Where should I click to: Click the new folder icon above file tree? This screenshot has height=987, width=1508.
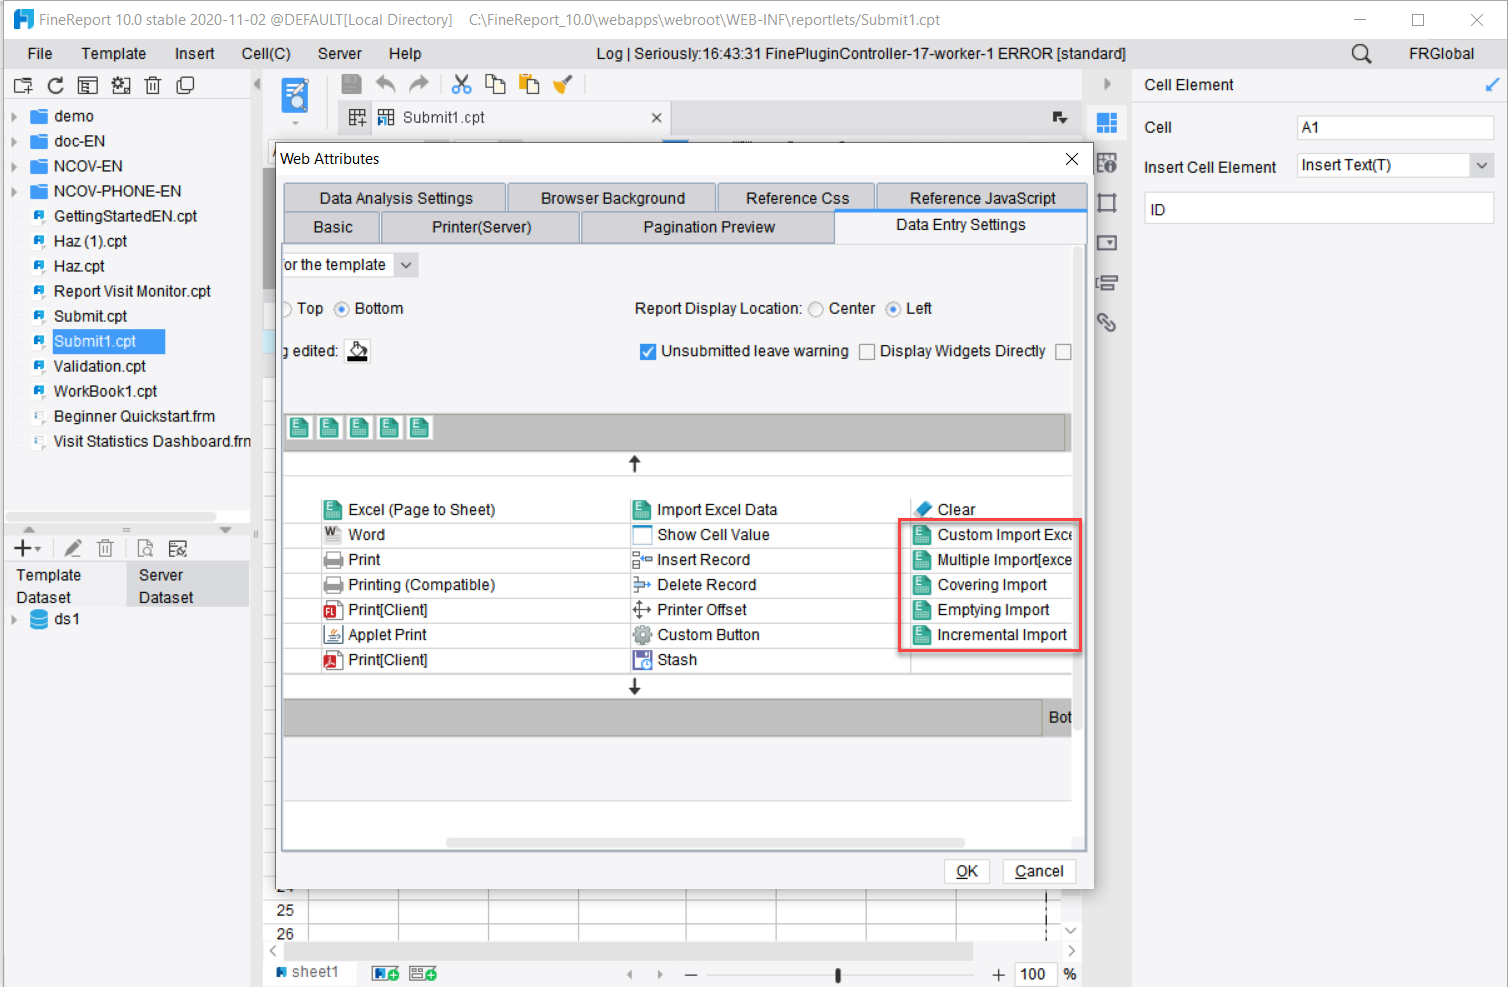click(23, 86)
